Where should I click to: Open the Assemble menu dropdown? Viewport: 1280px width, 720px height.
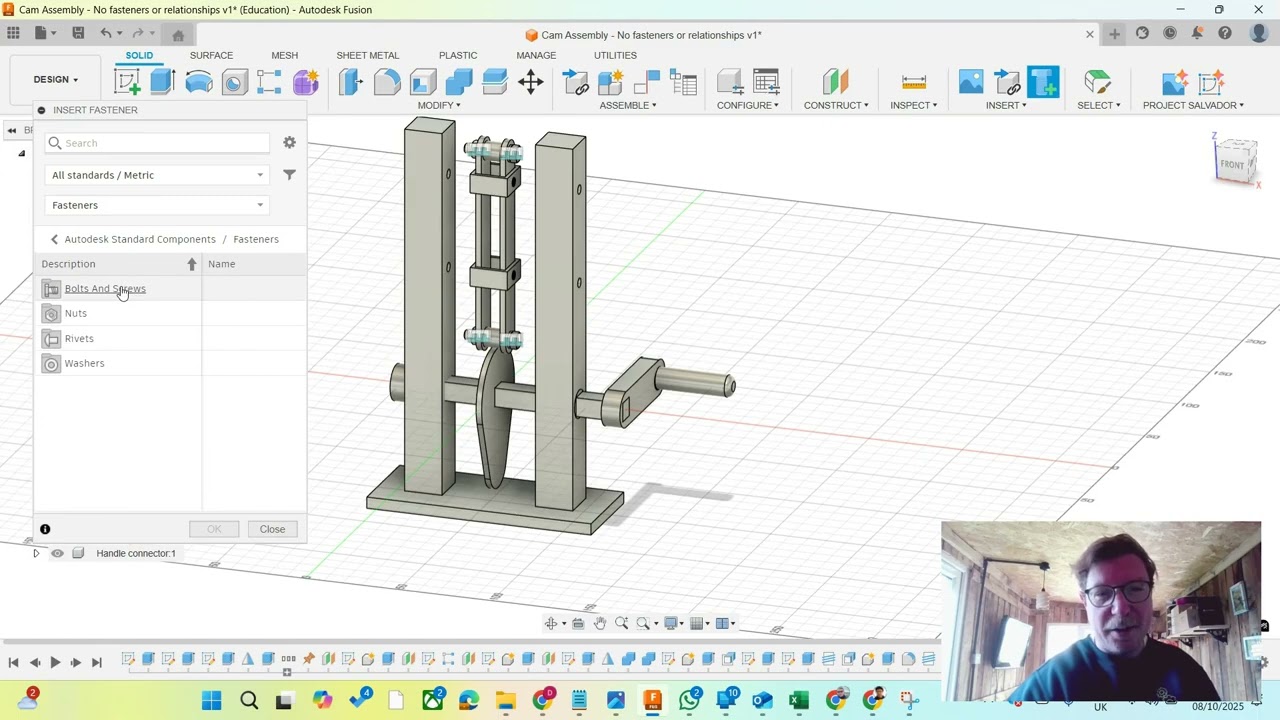628,105
